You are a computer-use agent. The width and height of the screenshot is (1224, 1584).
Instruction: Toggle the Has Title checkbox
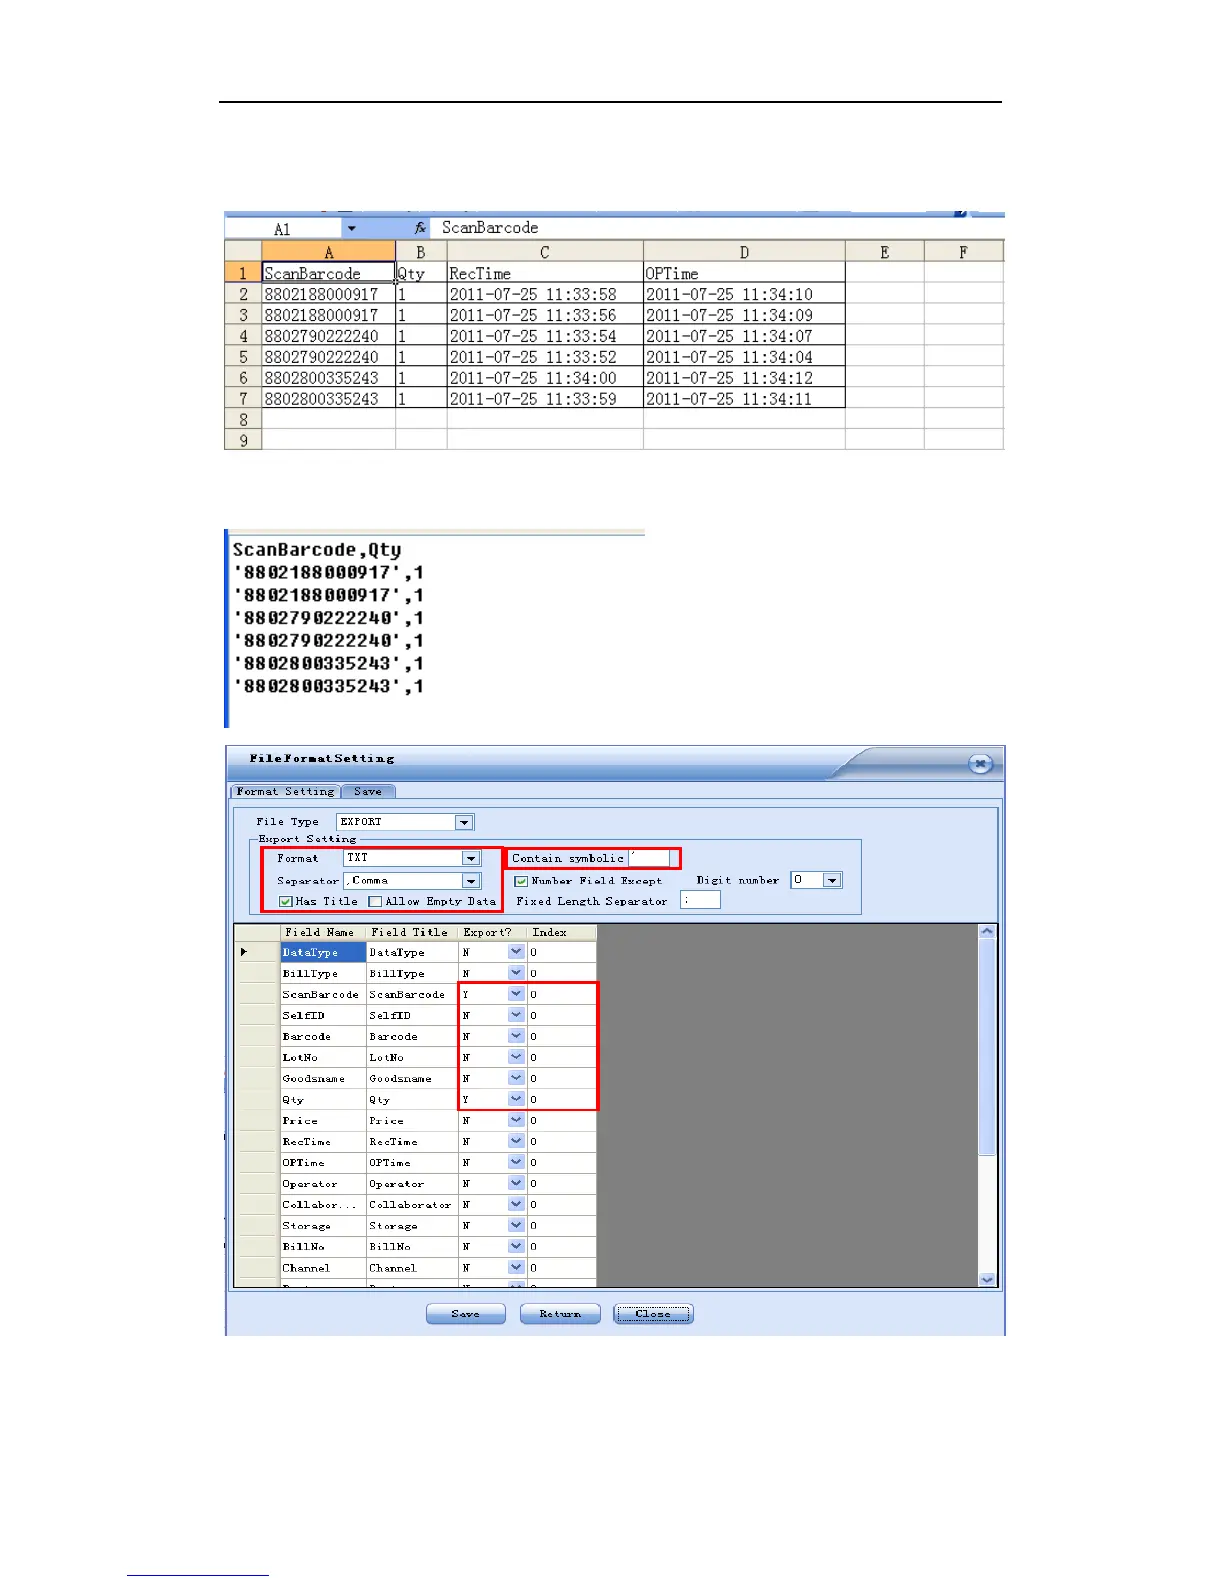(x=286, y=902)
